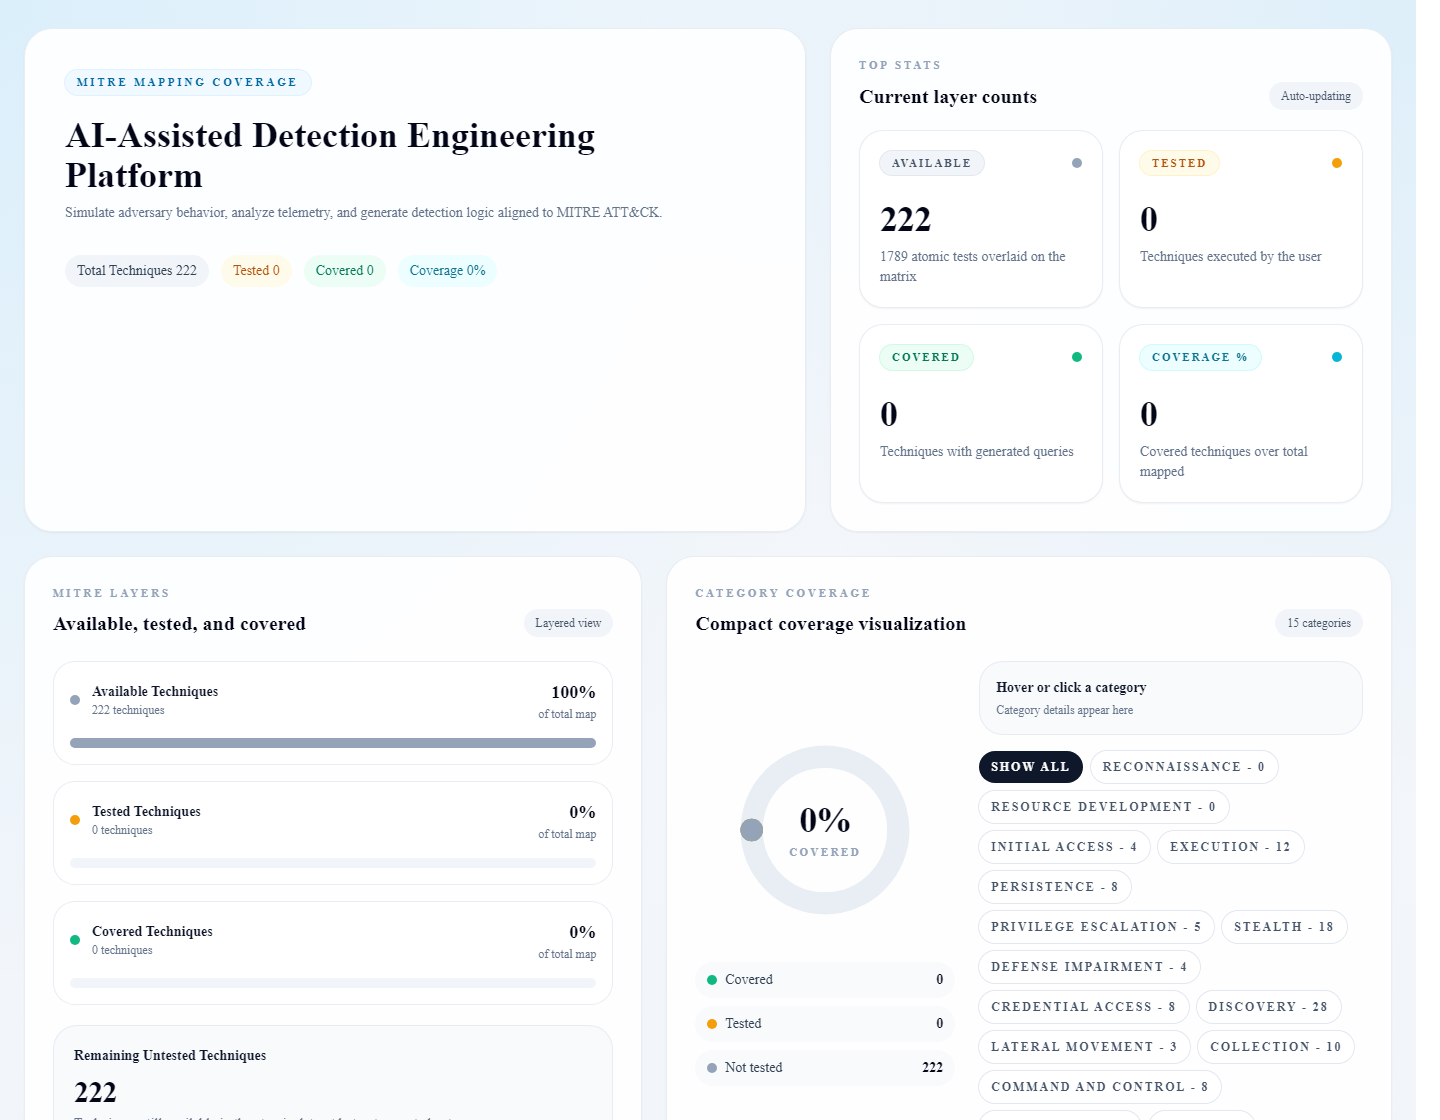Click the 100% value for Available Techniques

[574, 692]
